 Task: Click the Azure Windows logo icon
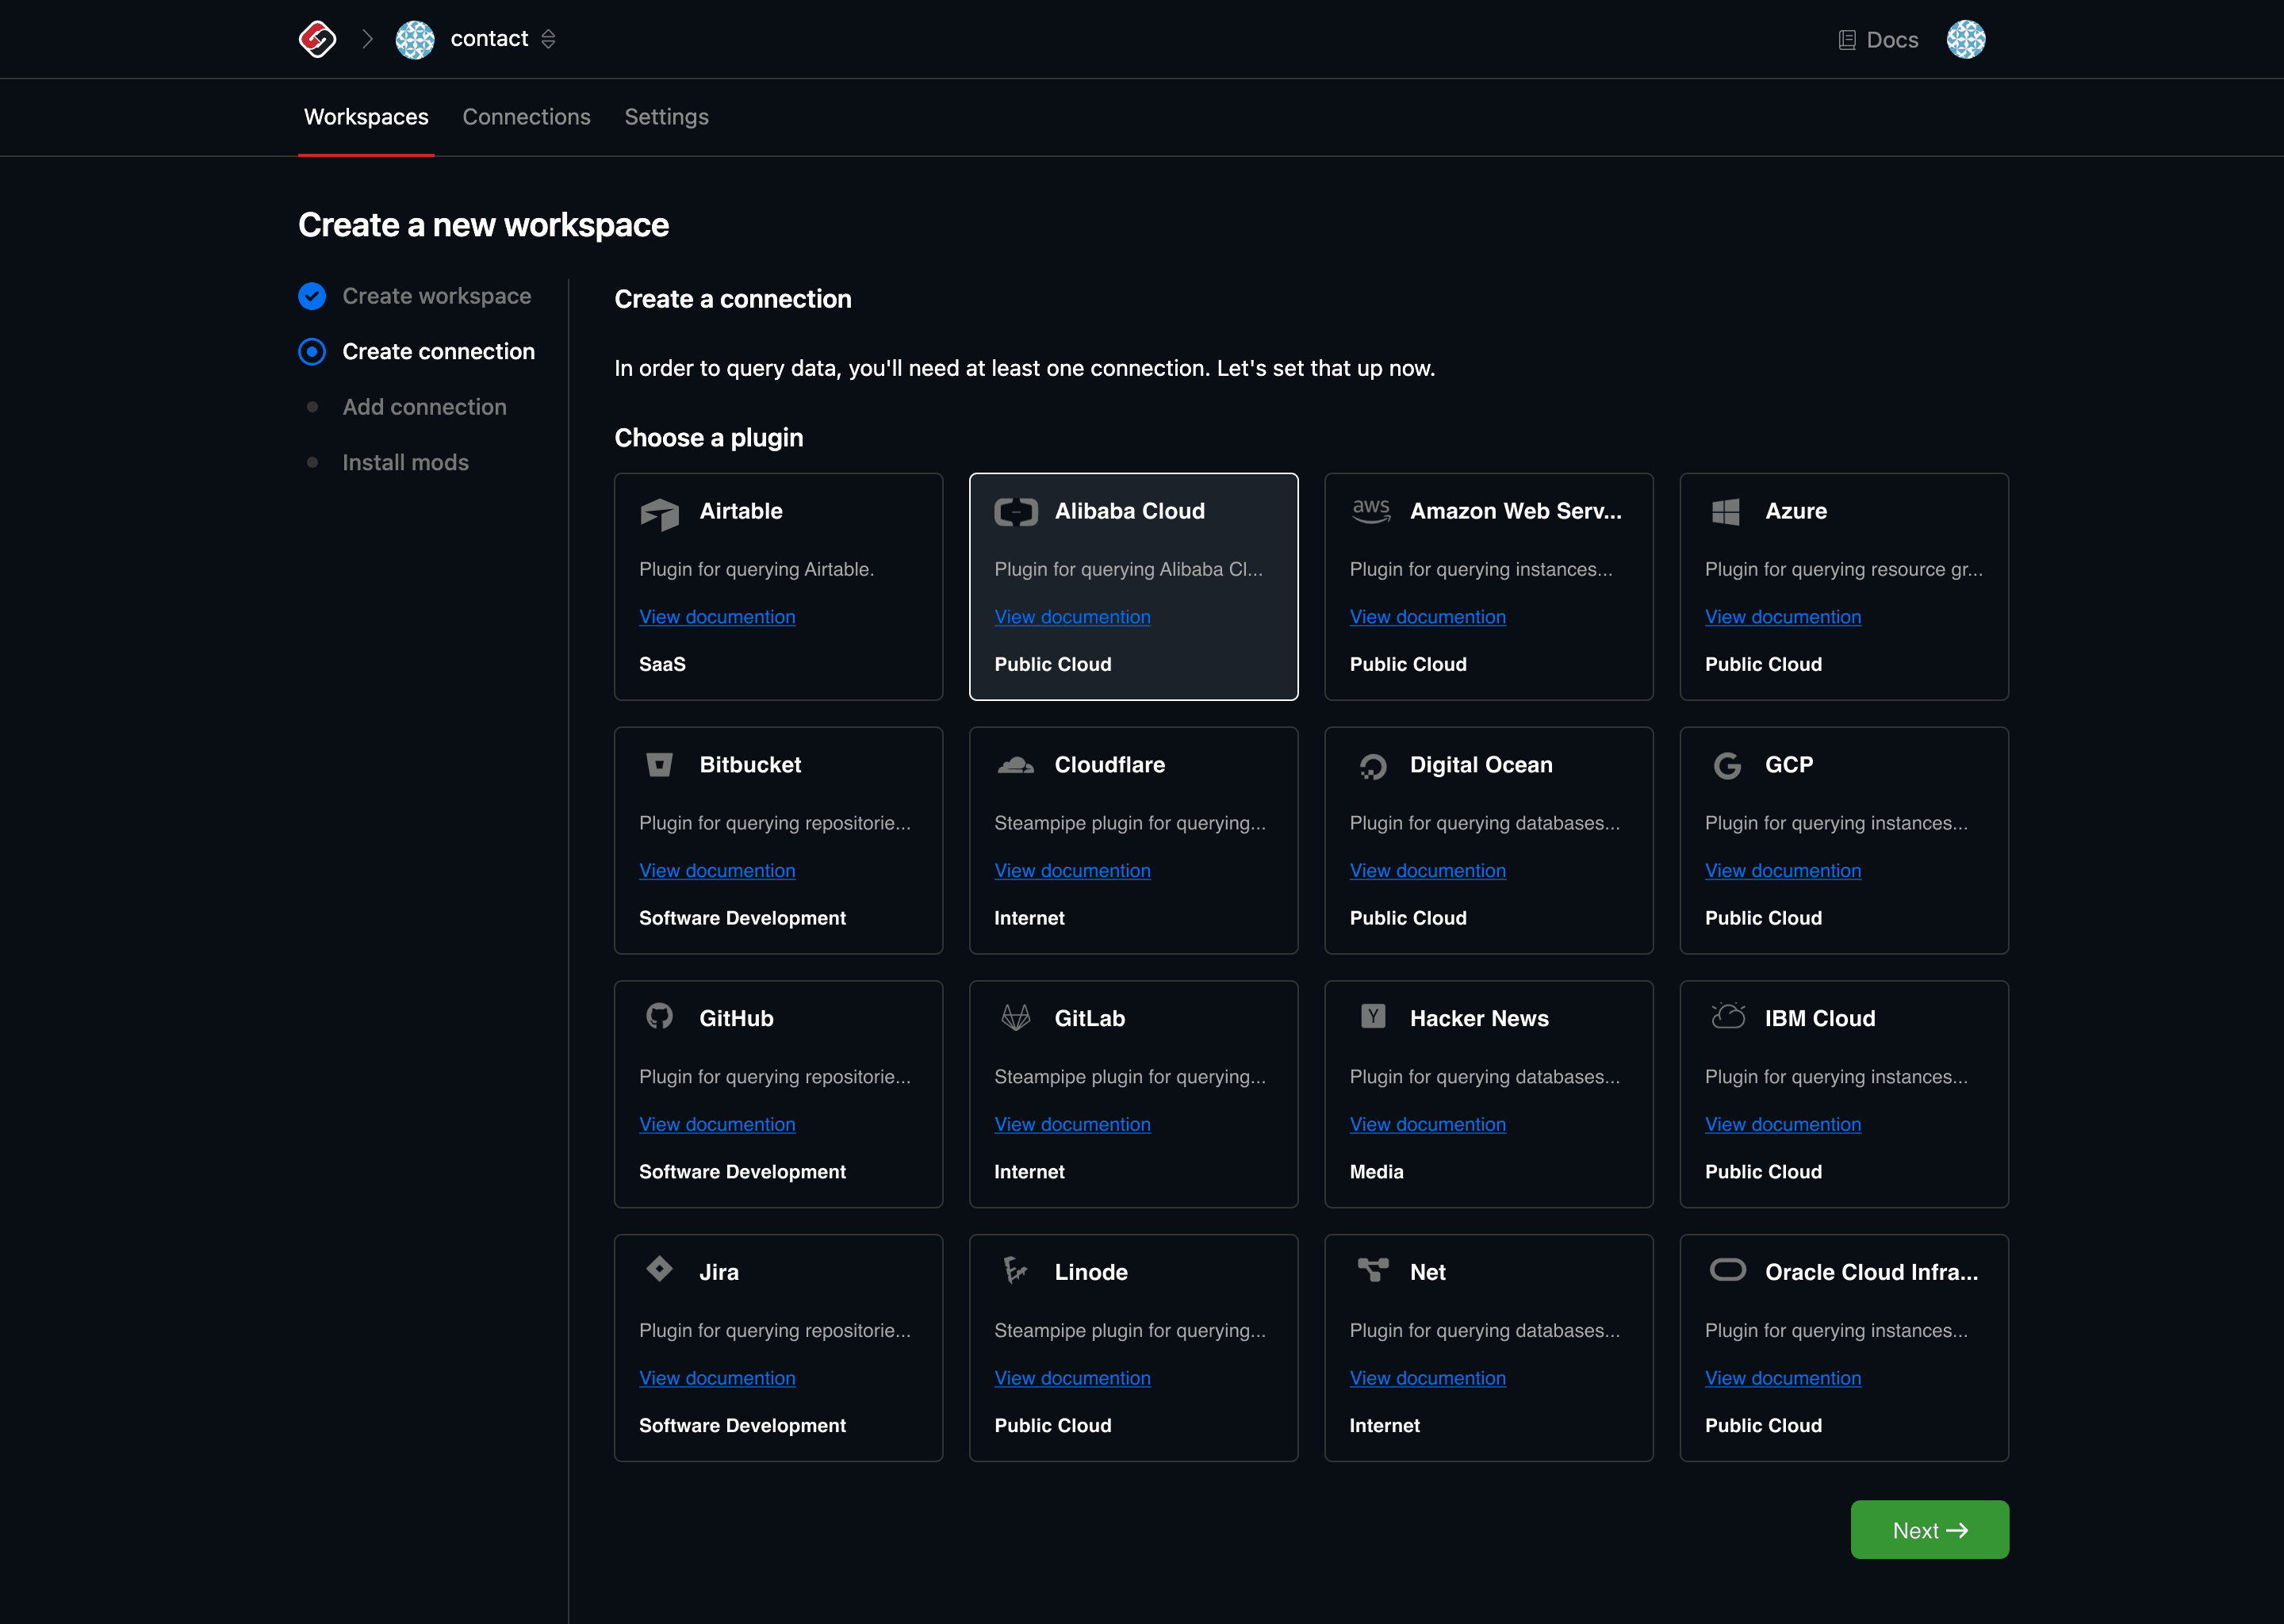pos(1726,512)
